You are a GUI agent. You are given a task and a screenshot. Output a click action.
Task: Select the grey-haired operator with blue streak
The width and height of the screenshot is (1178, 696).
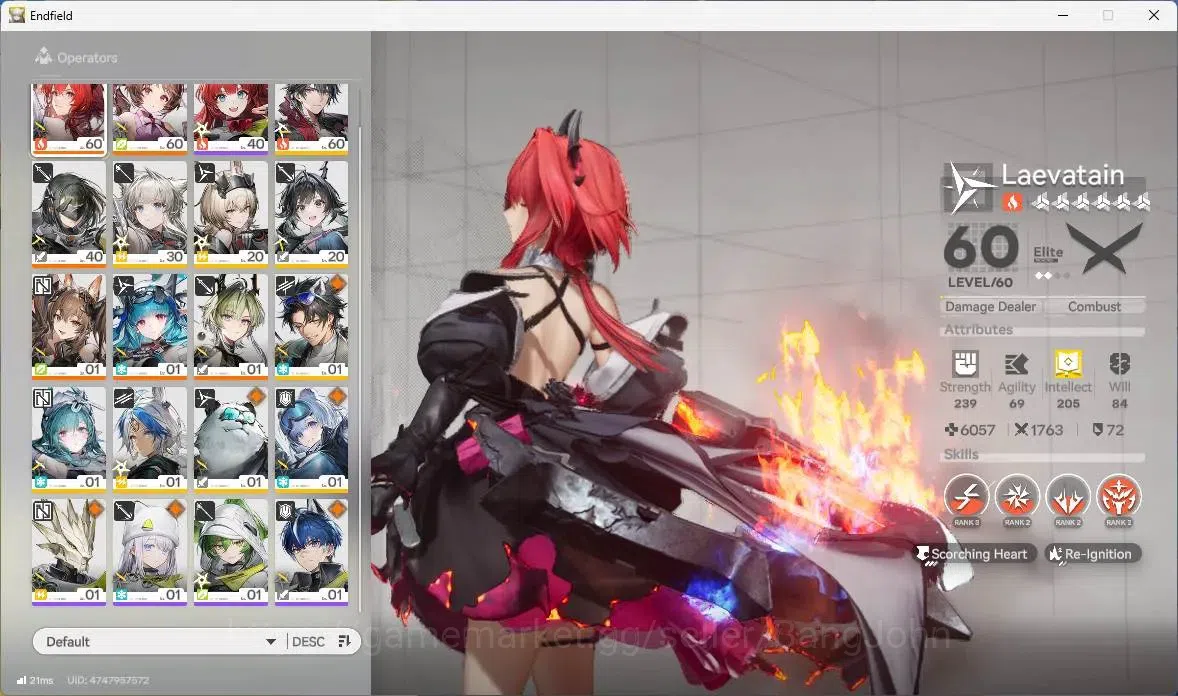[x=150, y=440]
